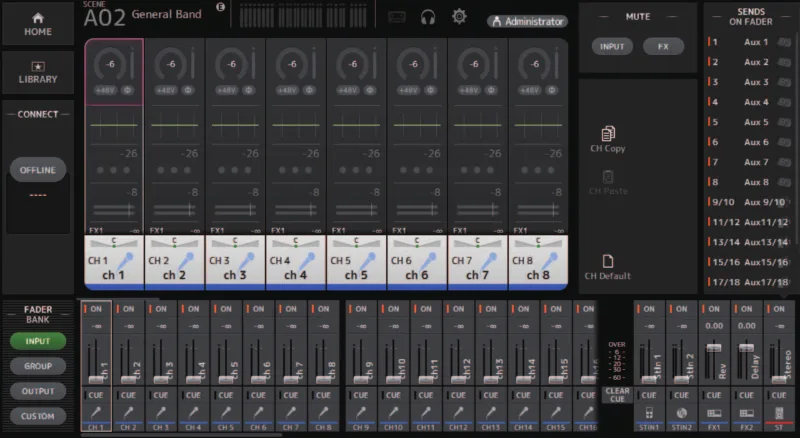The width and height of the screenshot is (800, 438).
Task: Select the STIN1 channel icon
Action: 649,412
